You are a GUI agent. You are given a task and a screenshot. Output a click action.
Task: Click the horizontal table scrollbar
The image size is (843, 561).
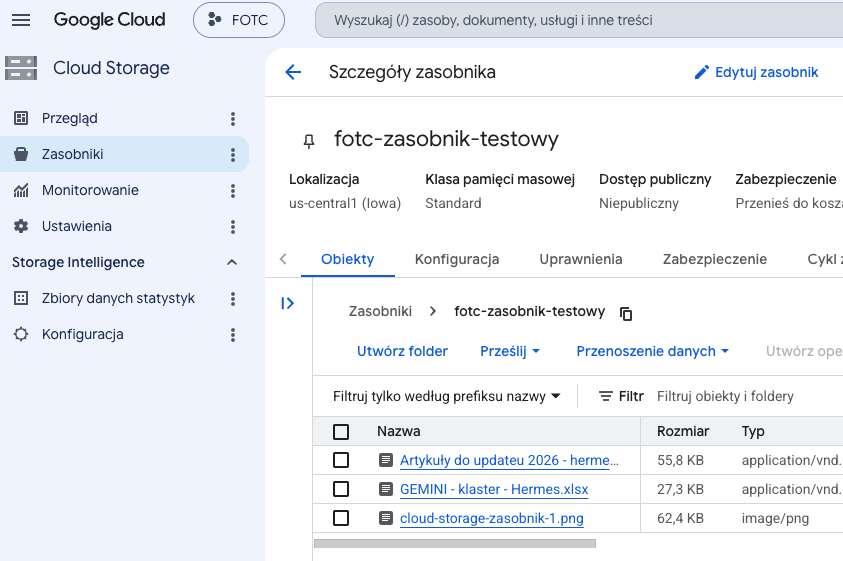tap(455, 543)
